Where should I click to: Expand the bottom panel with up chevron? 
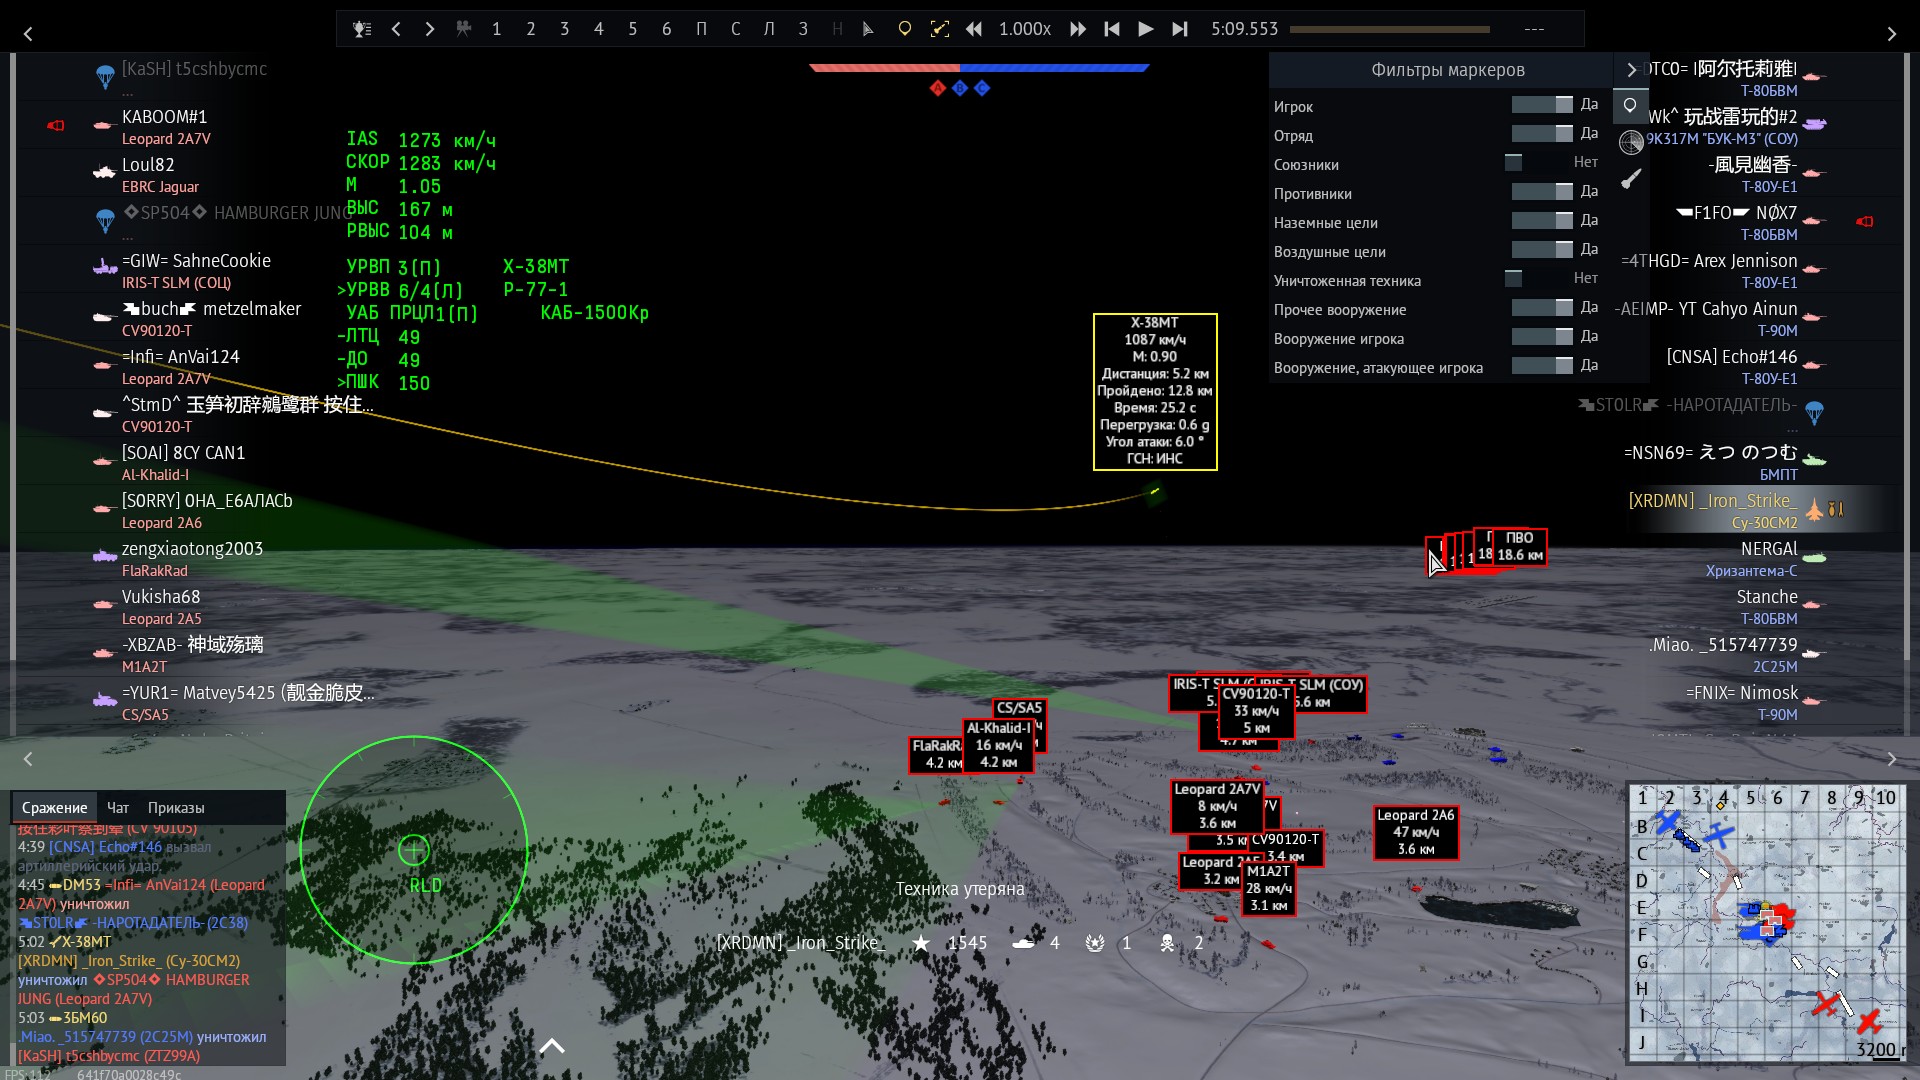[552, 1047]
